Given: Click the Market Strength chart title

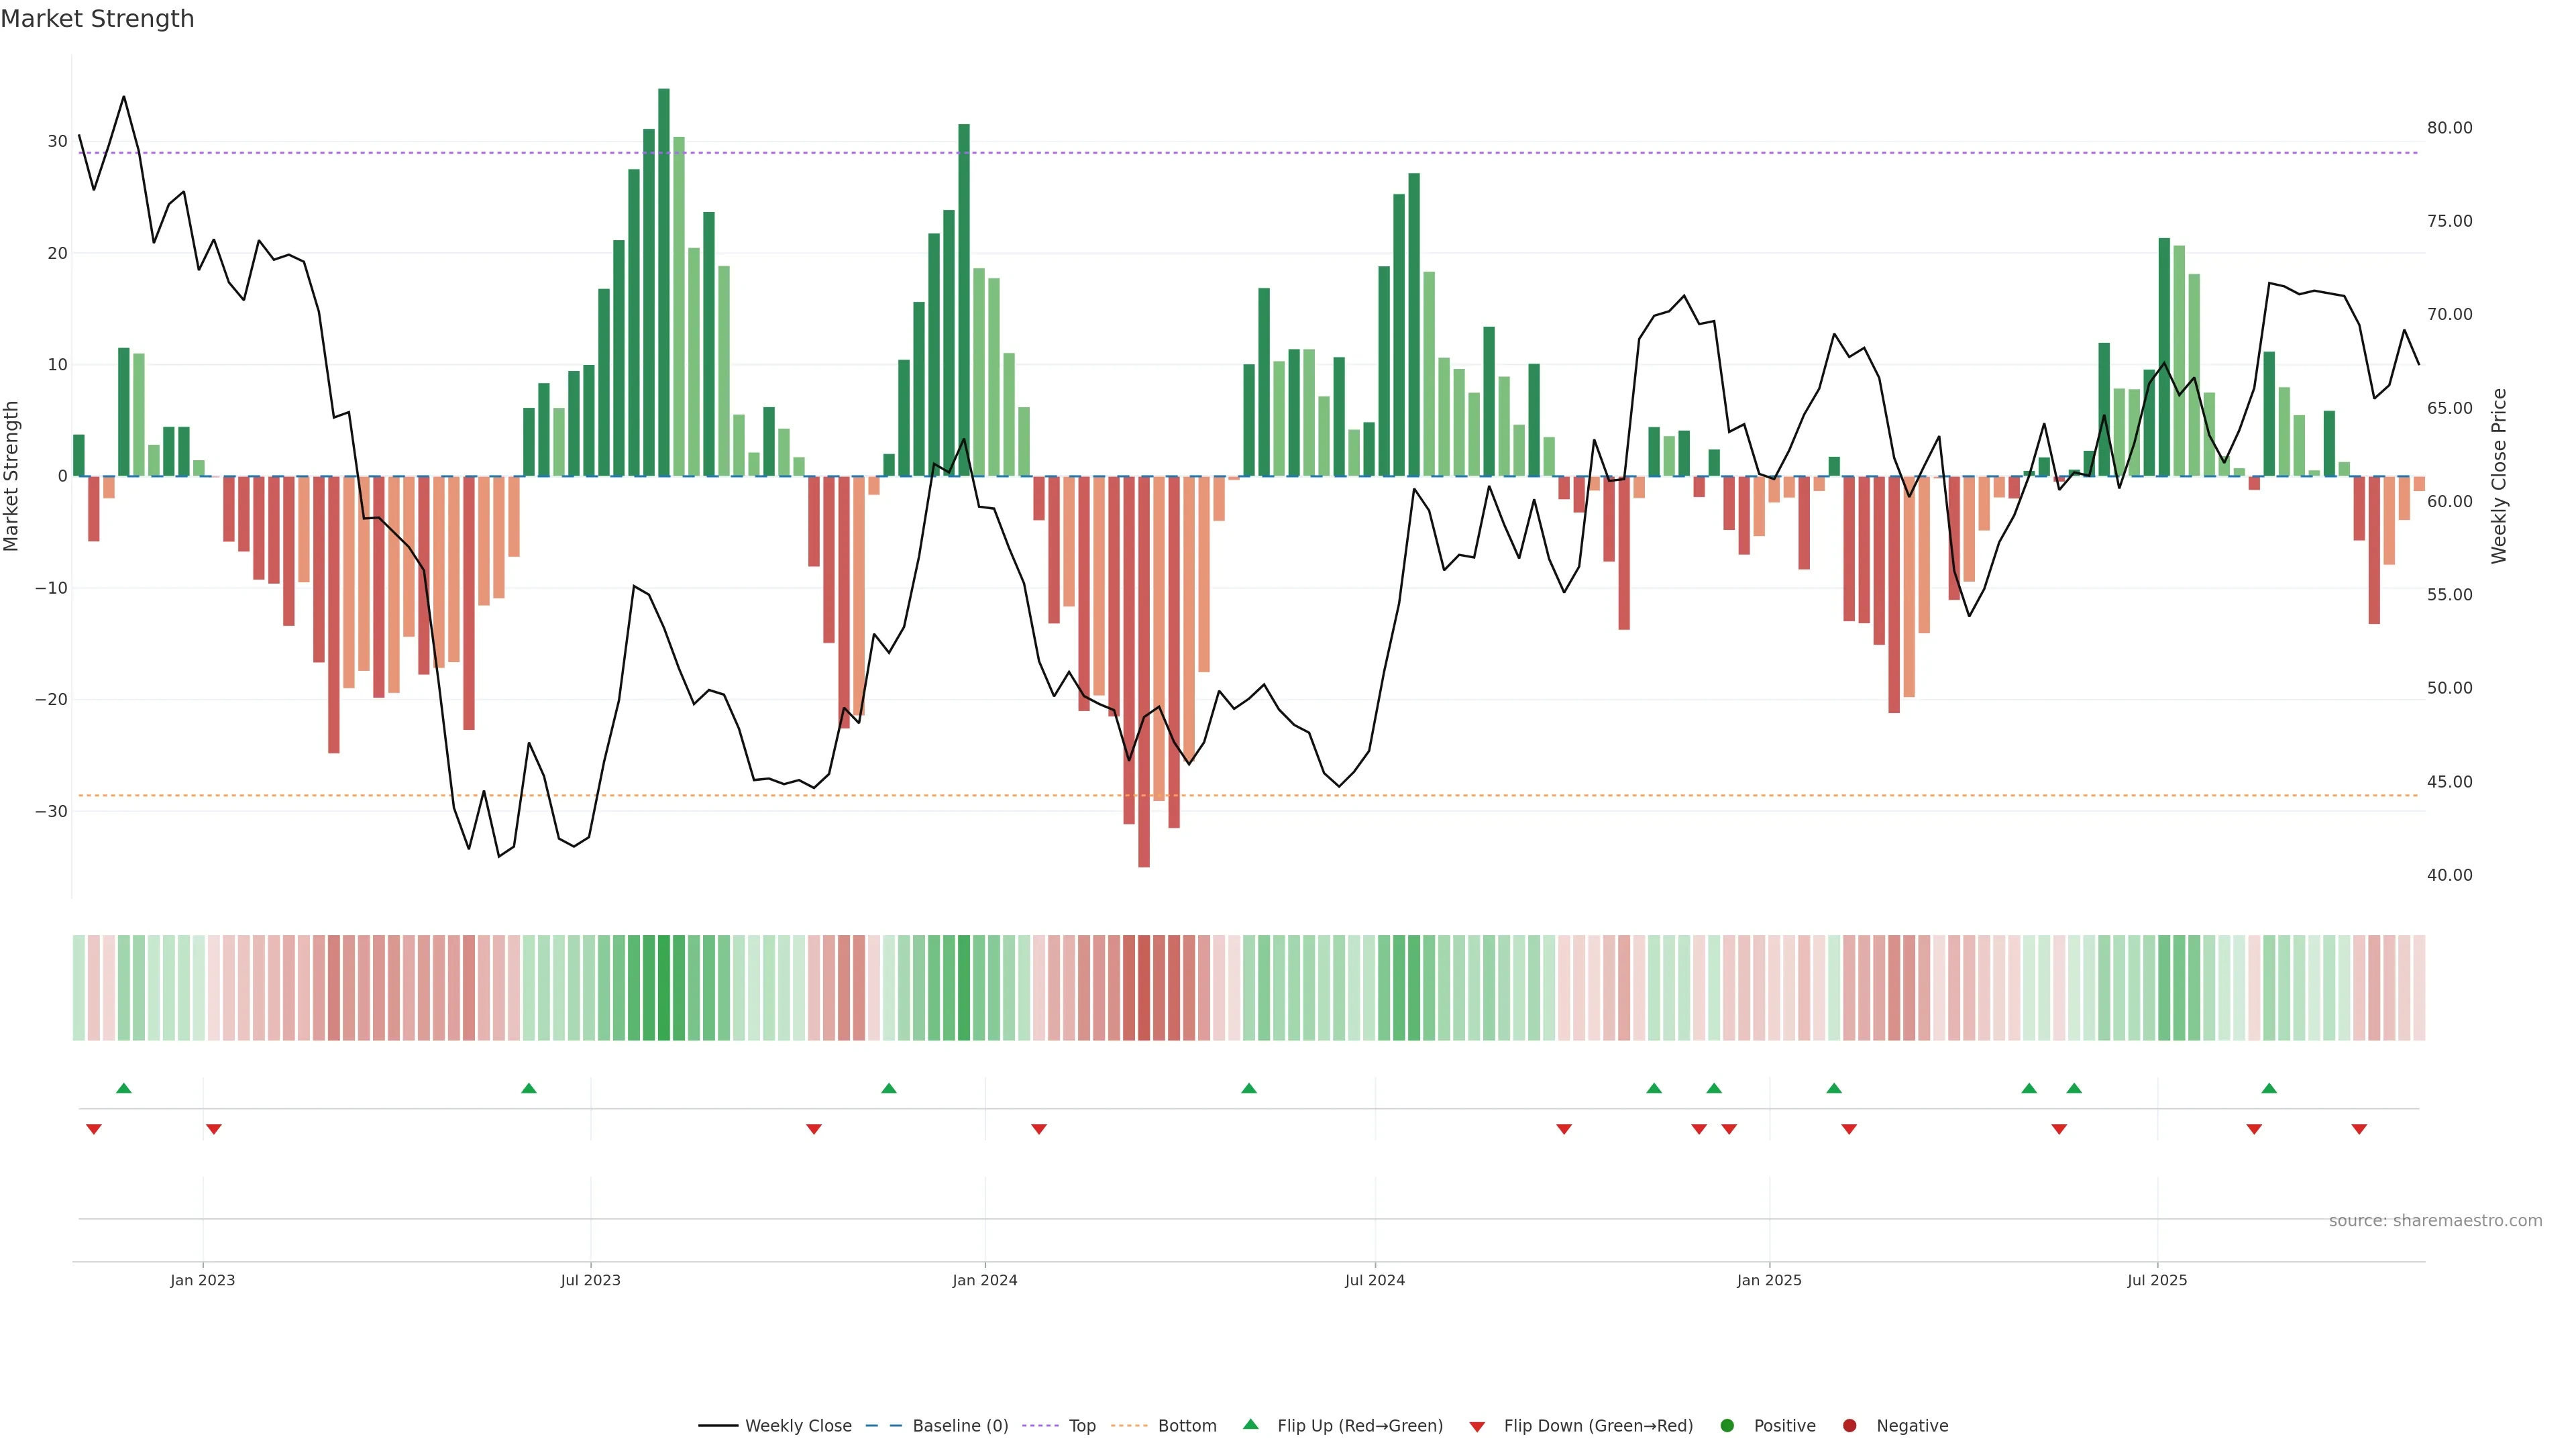Looking at the screenshot, I should pos(97,19).
